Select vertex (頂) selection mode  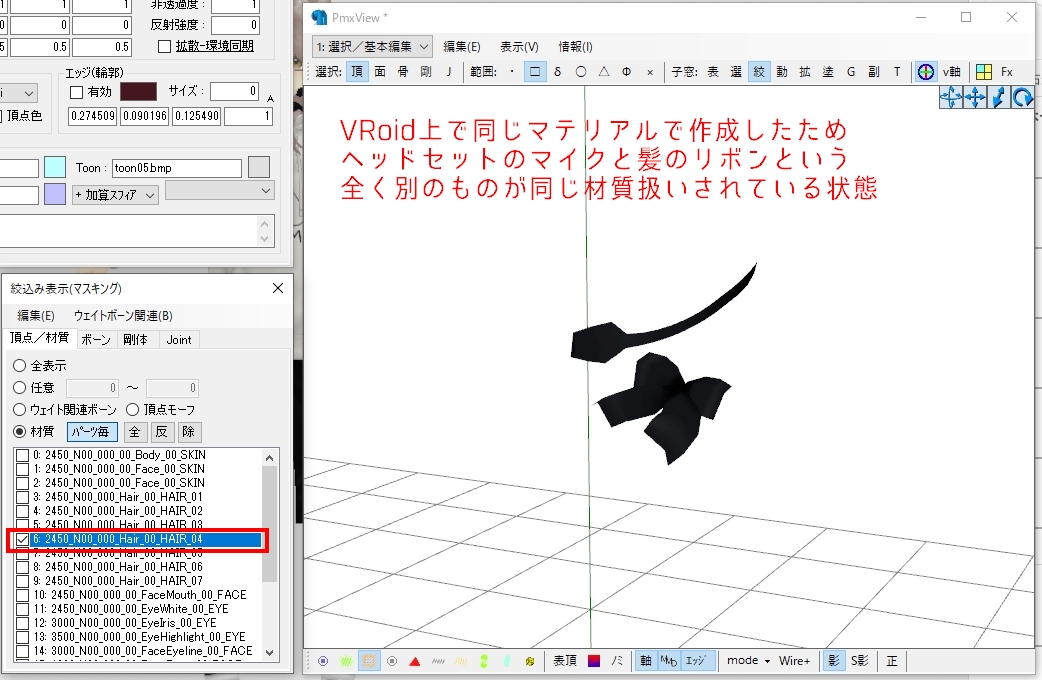coord(358,71)
